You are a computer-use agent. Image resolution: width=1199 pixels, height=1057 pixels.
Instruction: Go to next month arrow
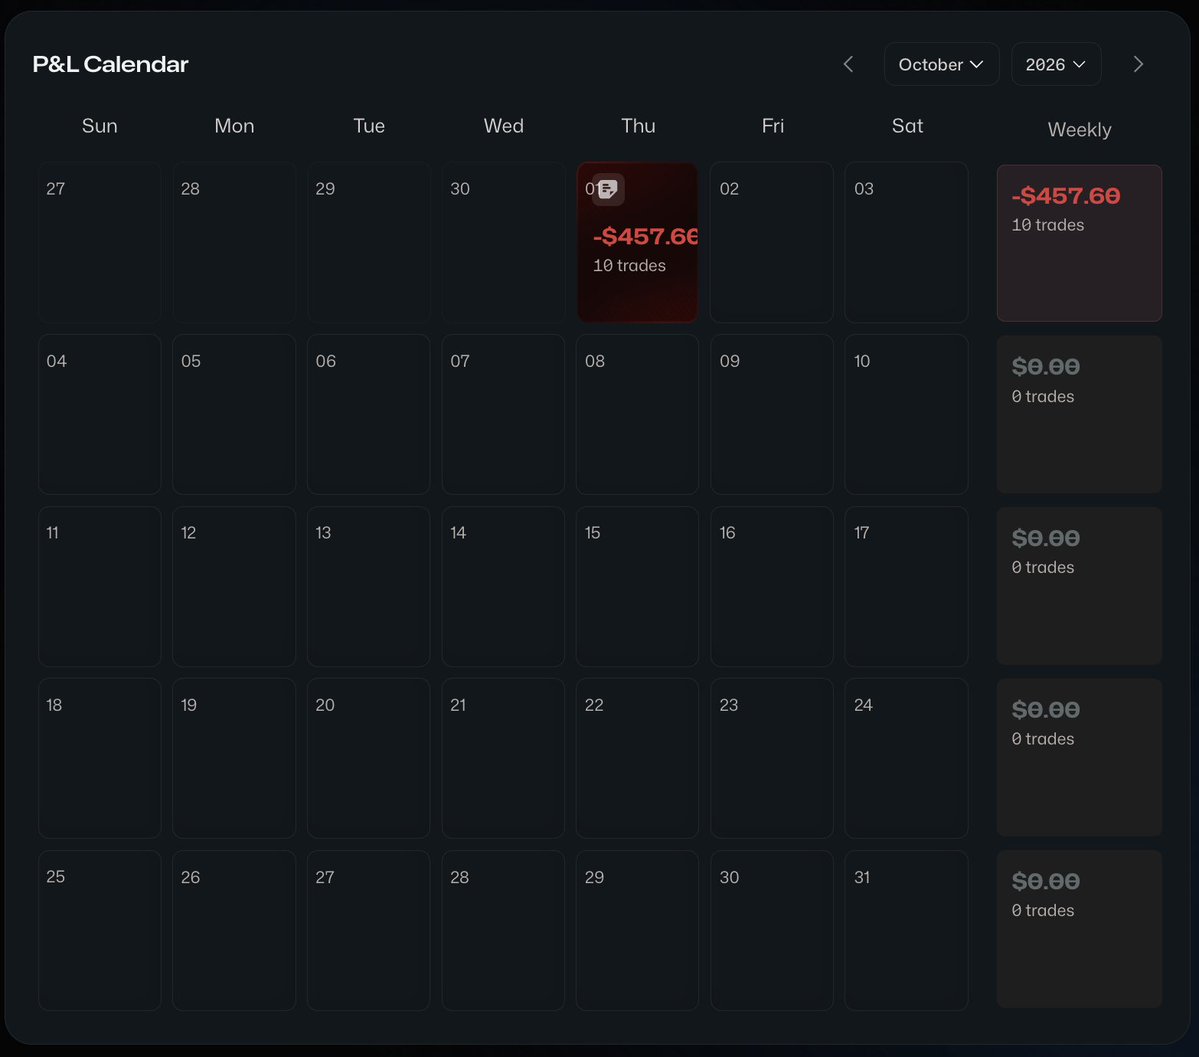(x=1138, y=64)
